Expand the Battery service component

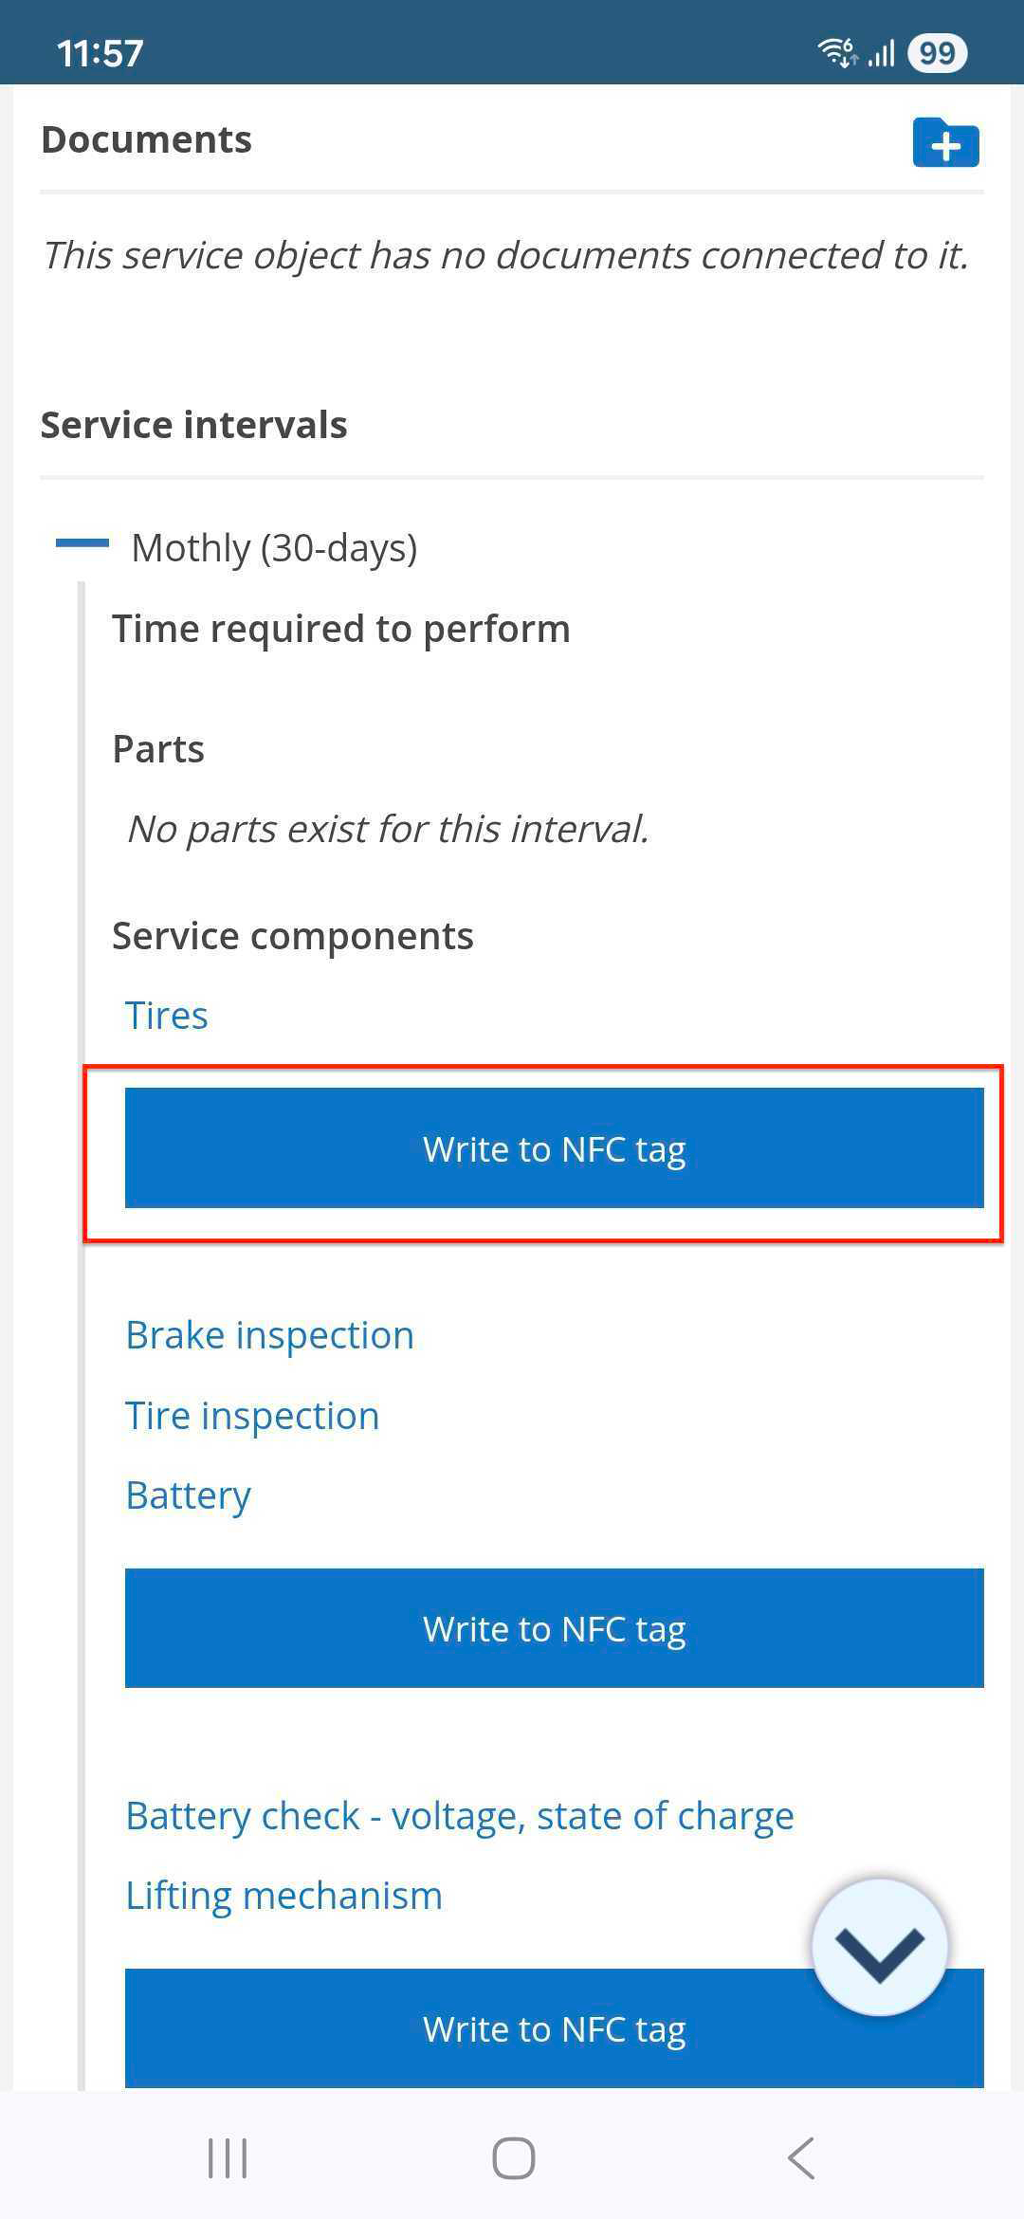188,1494
